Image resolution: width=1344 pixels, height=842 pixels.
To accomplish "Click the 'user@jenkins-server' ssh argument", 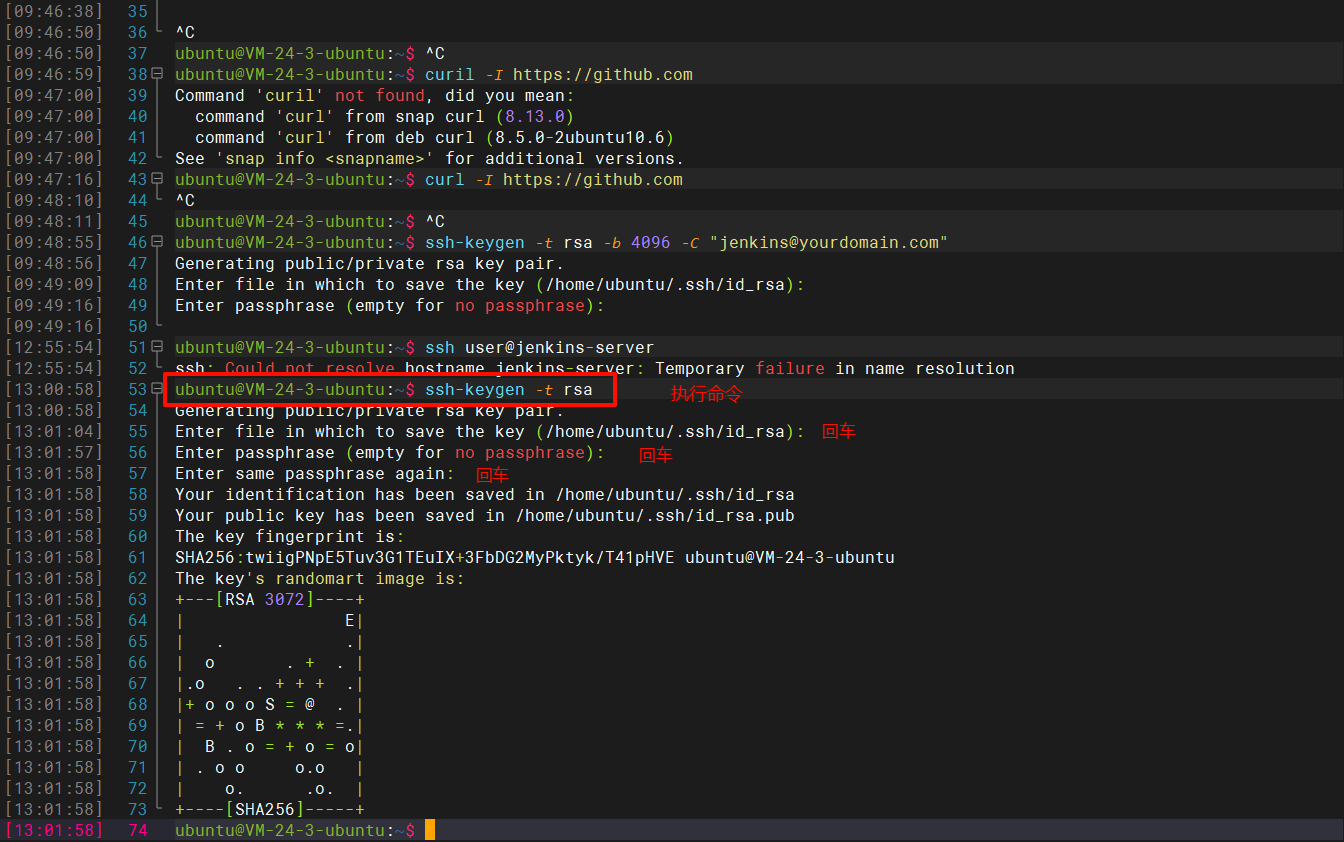I will (559, 347).
